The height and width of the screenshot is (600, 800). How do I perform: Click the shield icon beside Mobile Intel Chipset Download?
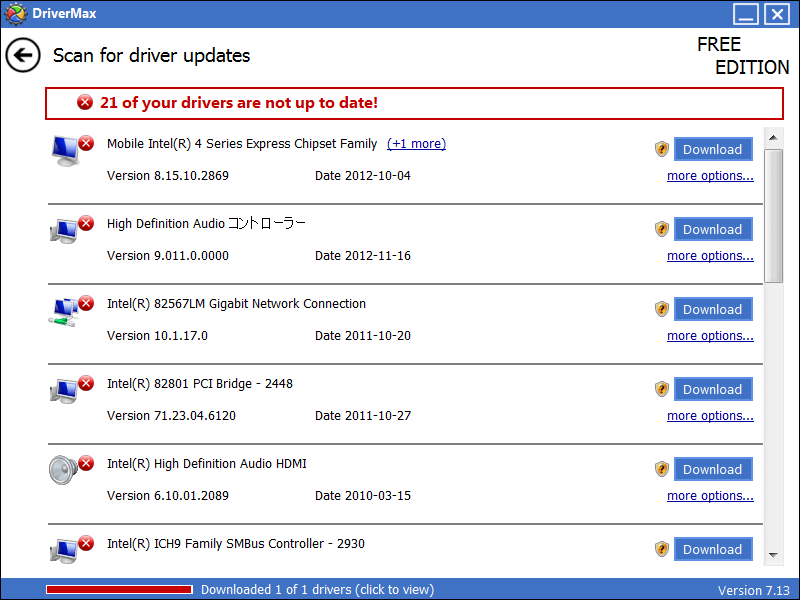[x=662, y=149]
